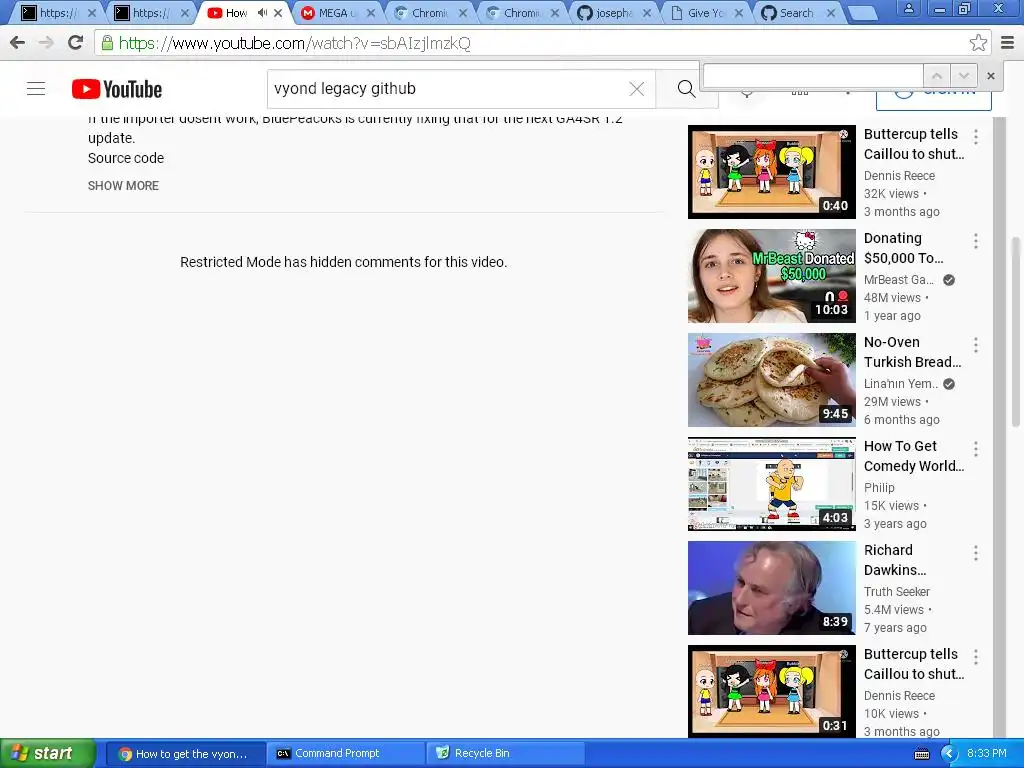Open the Chrome user profile icon
The height and width of the screenshot is (768, 1024).
(x=908, y=8)
